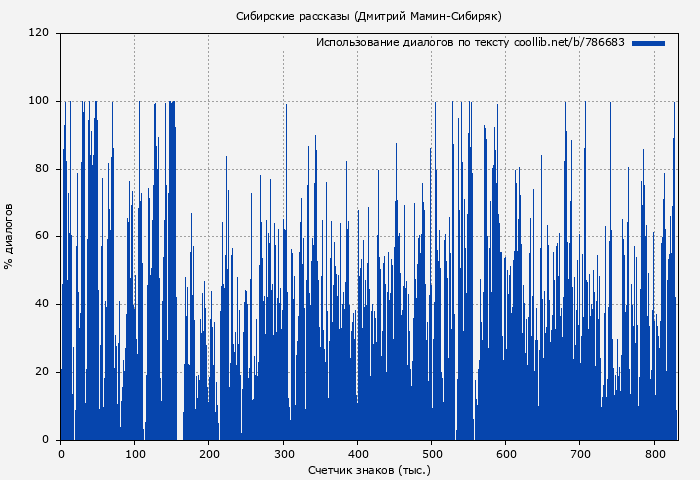The width and height of the screenshot is (700, 480).
Task: Click the 40 tick on y-axis
Action: pyautogui.click(x=42, y=304)
